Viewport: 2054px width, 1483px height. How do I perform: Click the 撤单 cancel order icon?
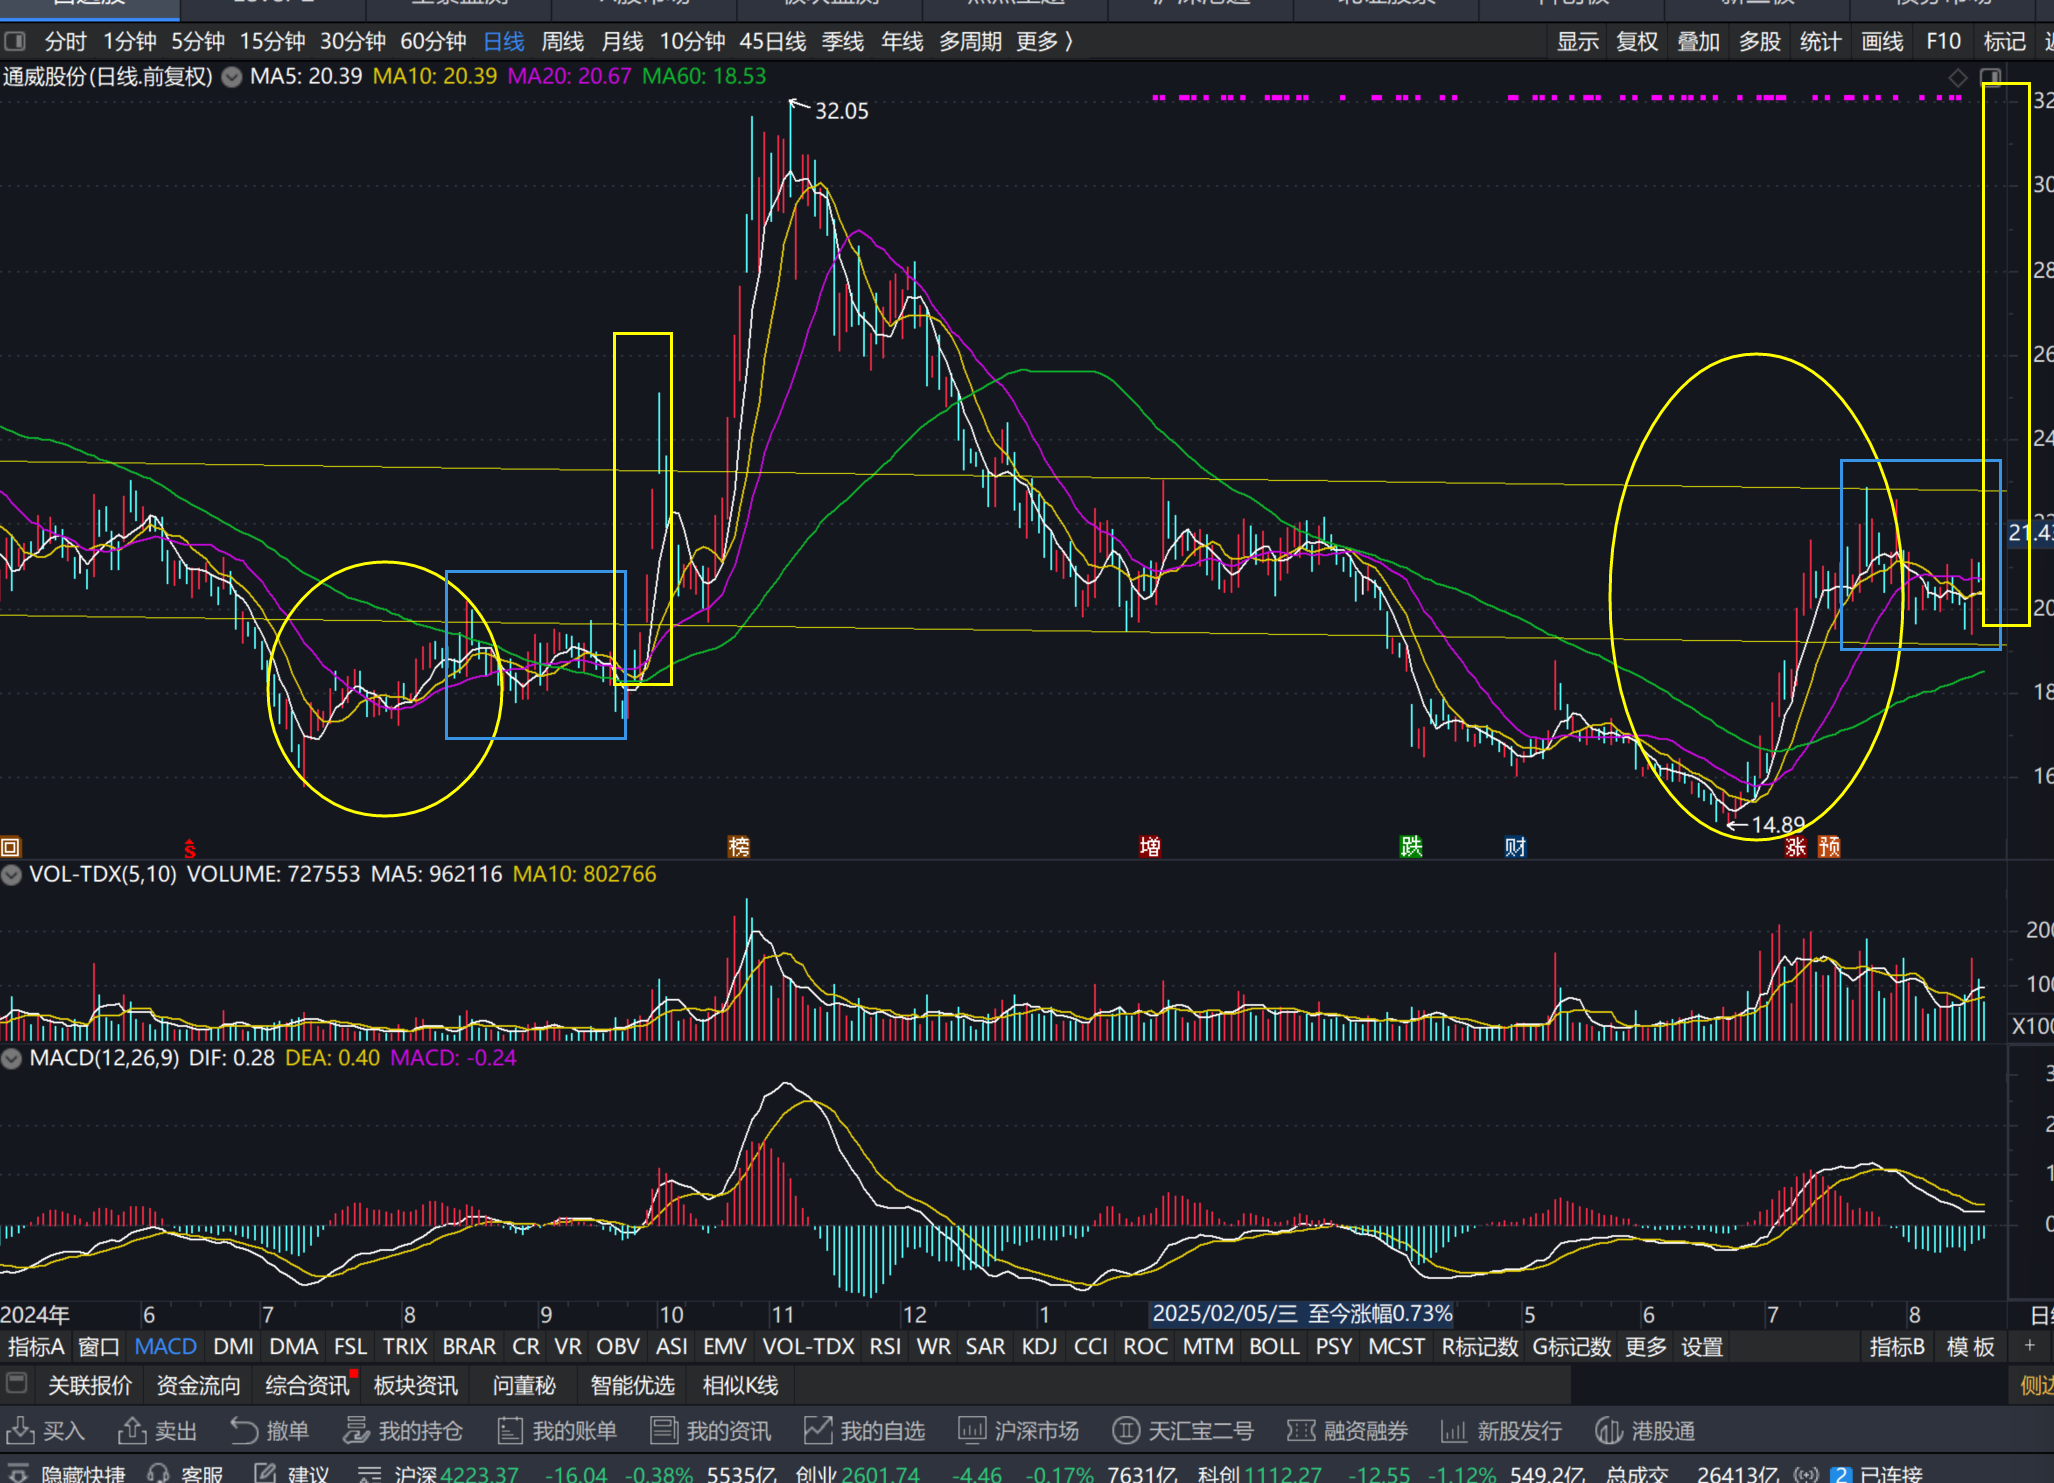point(244,1430)
